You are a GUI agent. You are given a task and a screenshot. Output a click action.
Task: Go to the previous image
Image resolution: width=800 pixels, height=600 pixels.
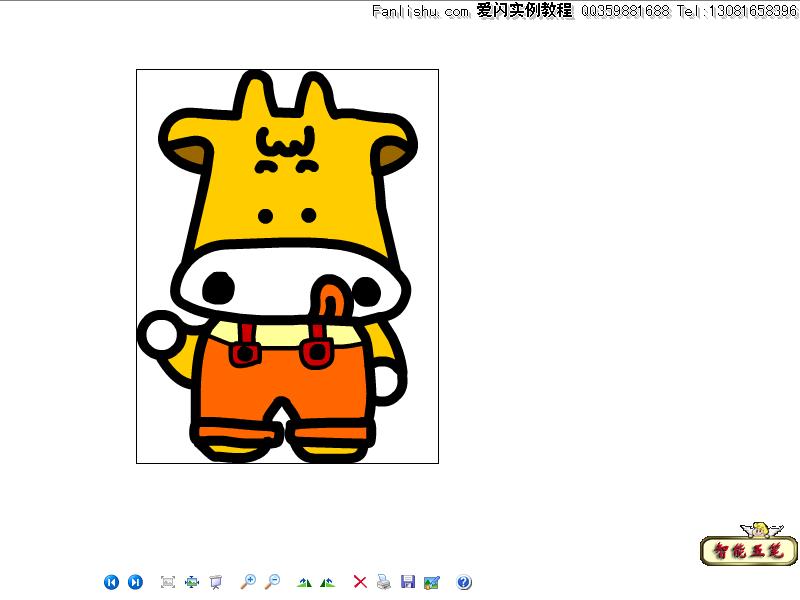[x=111, y=582]
